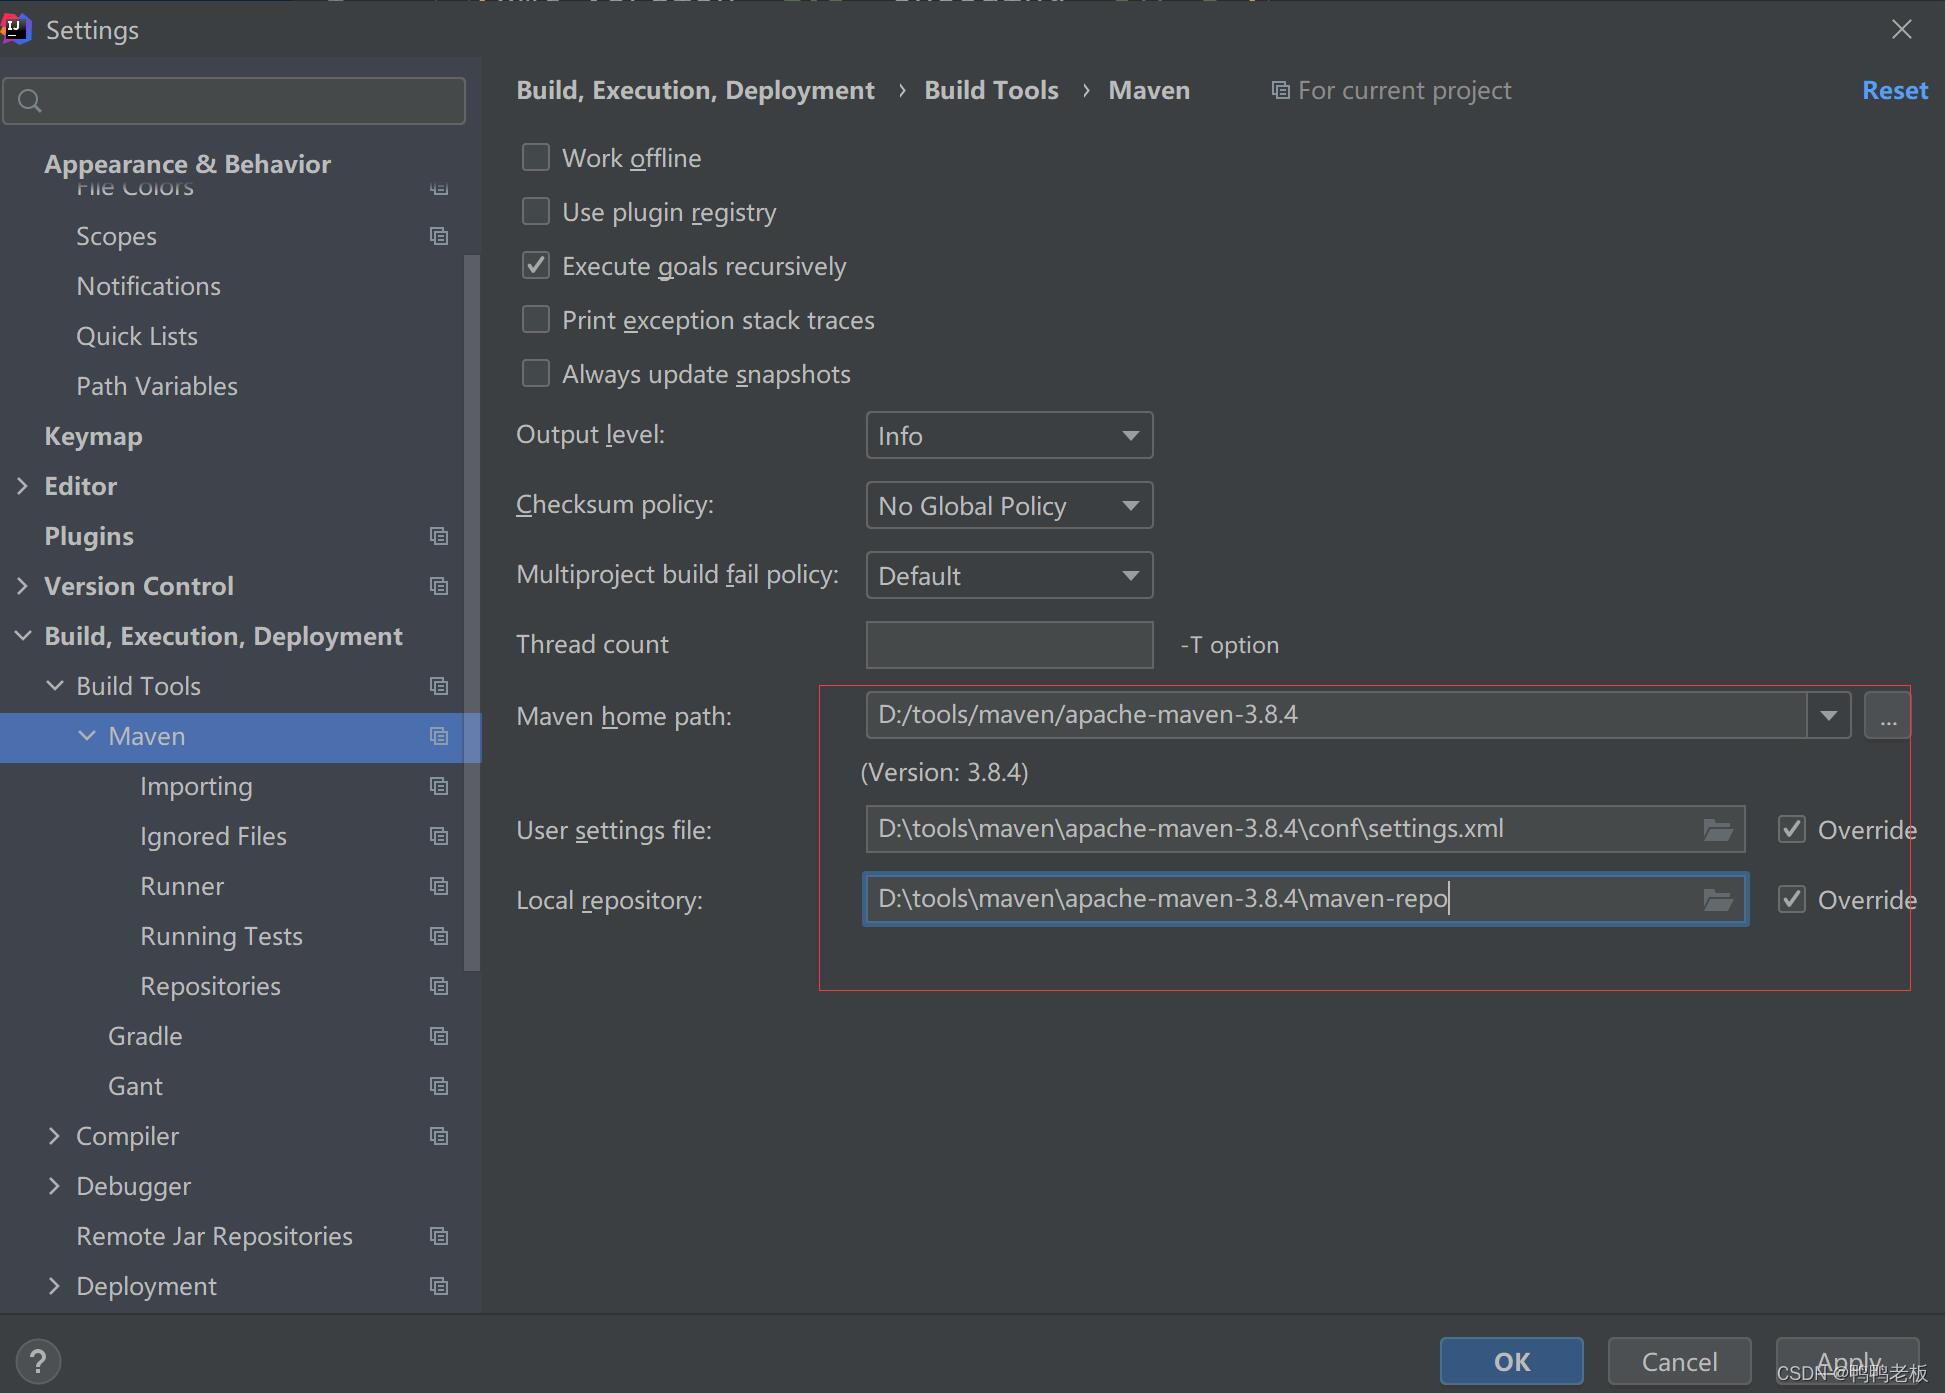
Task: Click the project-level icon beside Runner
Action: [439, 886]
